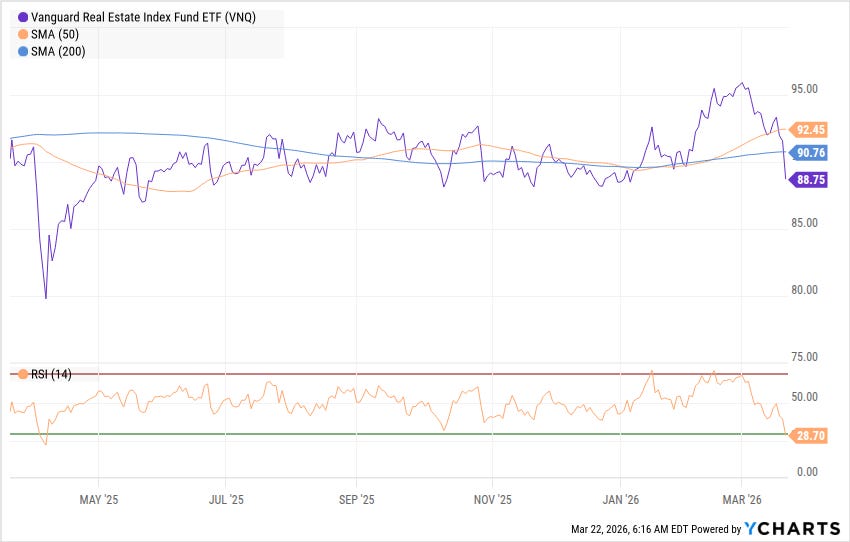Select the Vanguard Real Estate Index Fund legend label

(143, 17)
